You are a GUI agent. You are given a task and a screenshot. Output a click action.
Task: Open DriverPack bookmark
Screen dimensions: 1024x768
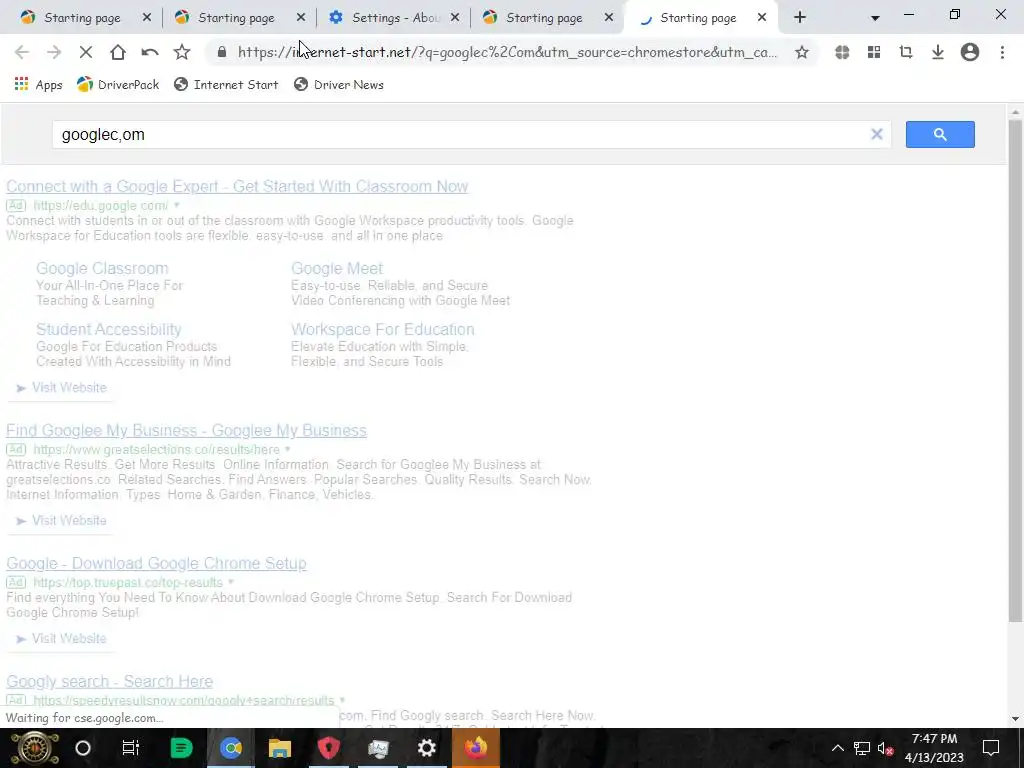click(118, 84)
